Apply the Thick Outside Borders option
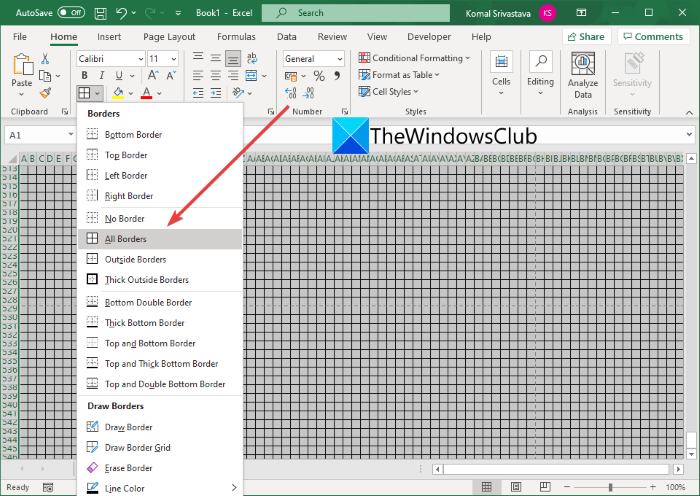The height and width of the screenshot is (496, 700). (146, 280)
